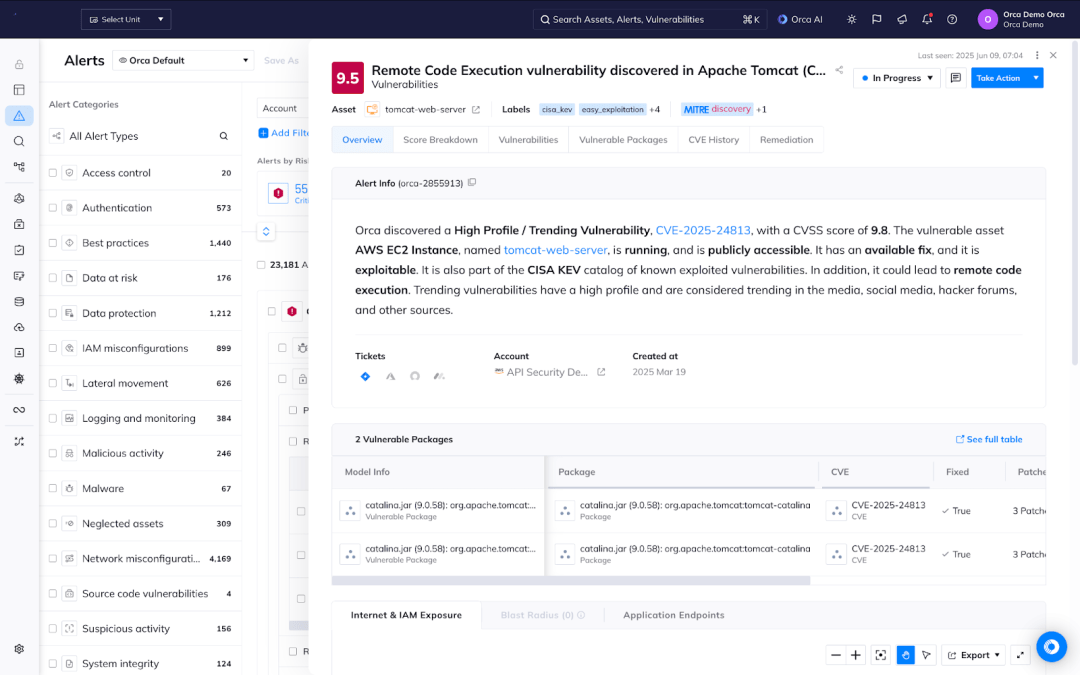Check the Access control category
Viewport: 1080px width, 675px height.
pyautogui.click(x=53, y=173)
